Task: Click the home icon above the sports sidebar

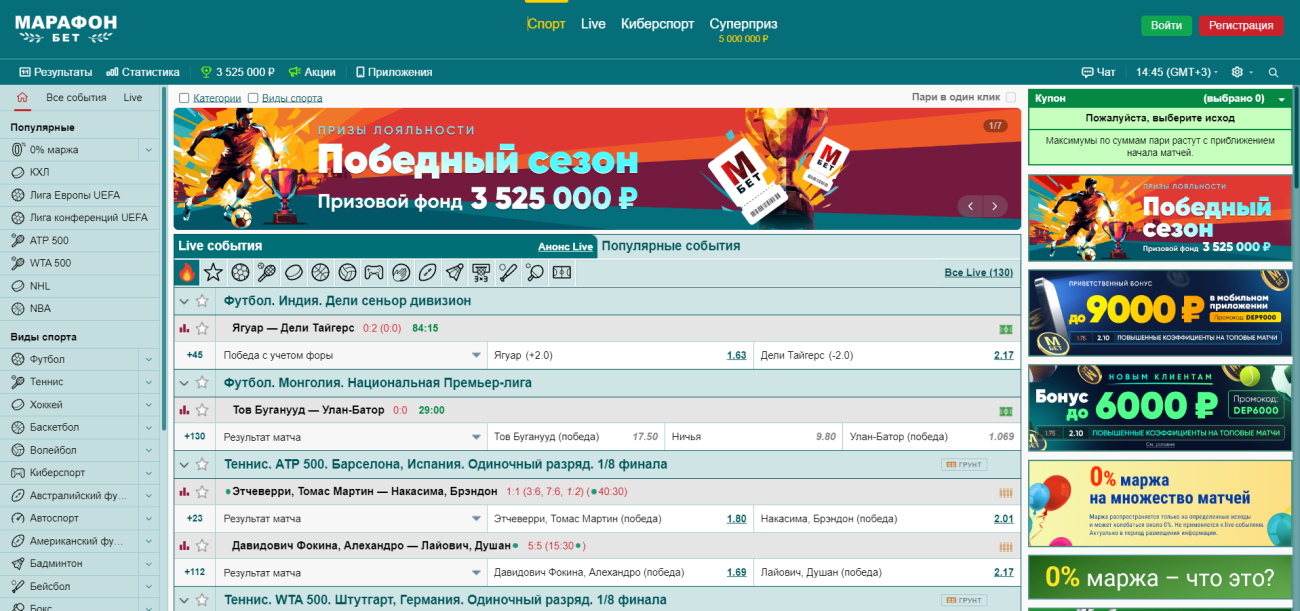Action: pos(22,97)
